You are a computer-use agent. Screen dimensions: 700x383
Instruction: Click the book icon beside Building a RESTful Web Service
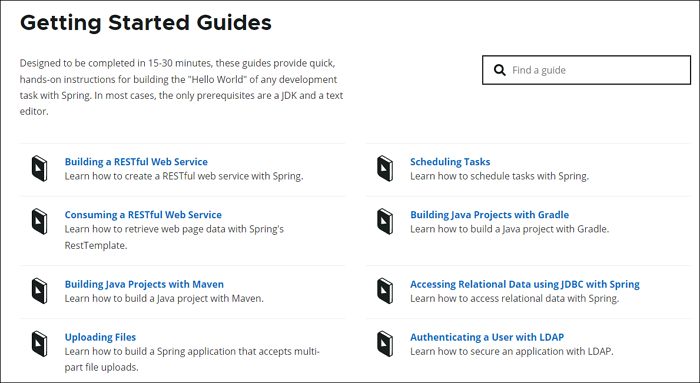point(39,169)
